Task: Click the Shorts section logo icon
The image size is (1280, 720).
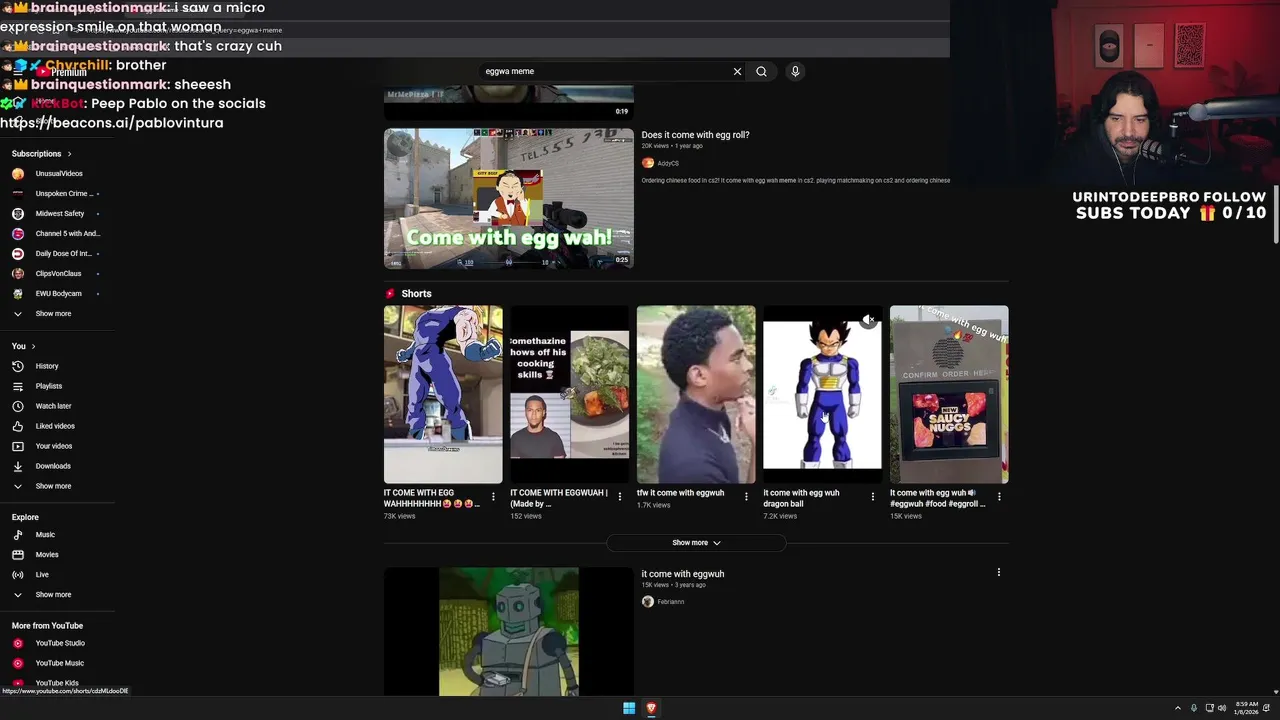Action: [x=390, y=294]
